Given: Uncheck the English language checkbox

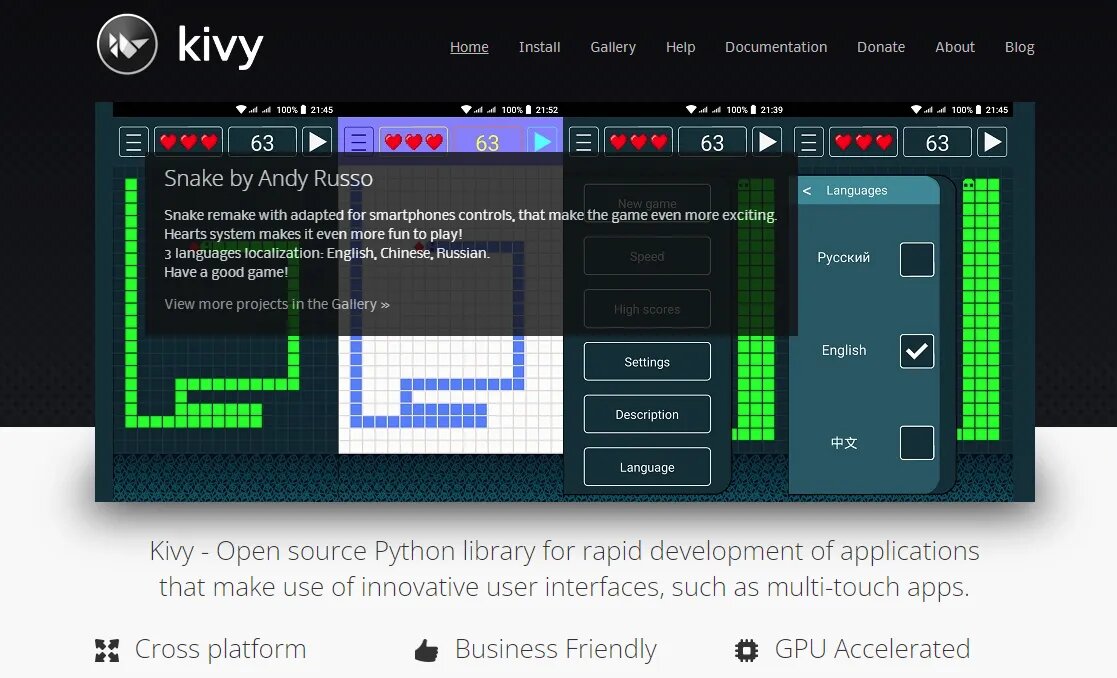Looking at the screenshot, I should coord(917,351).
